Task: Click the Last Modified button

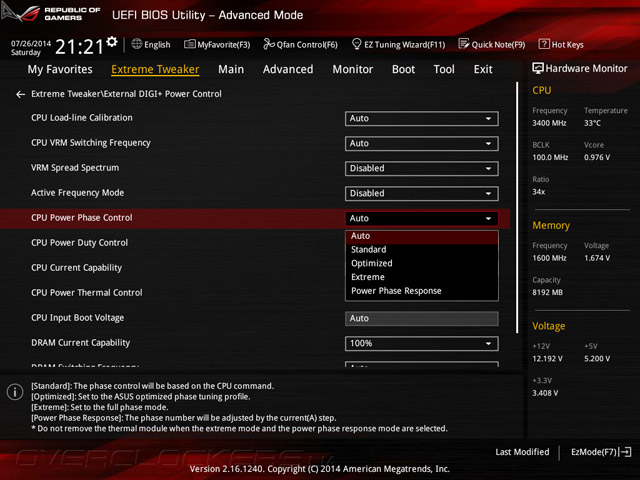Action: click(x=522, y=452)
